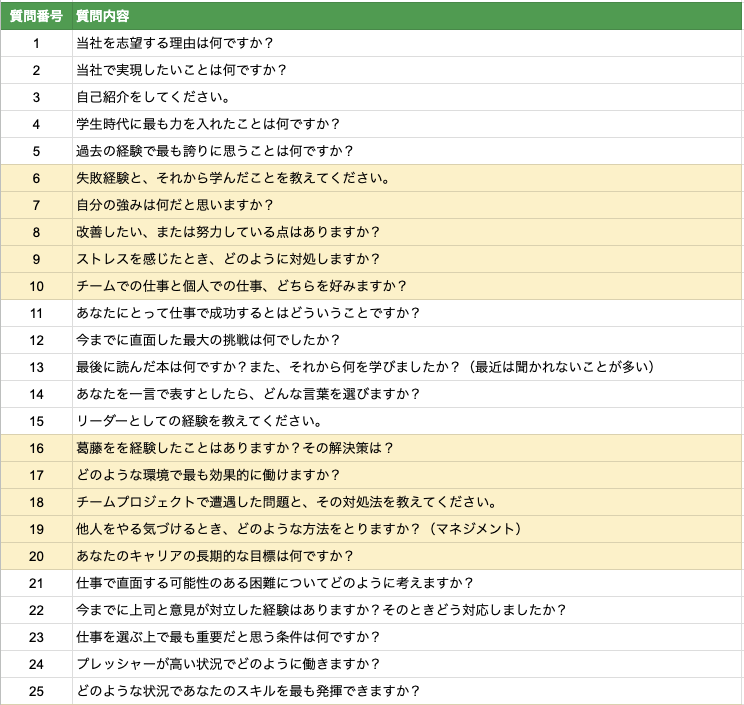
Task: Click question number 2 cell
Action: (37, 70)
